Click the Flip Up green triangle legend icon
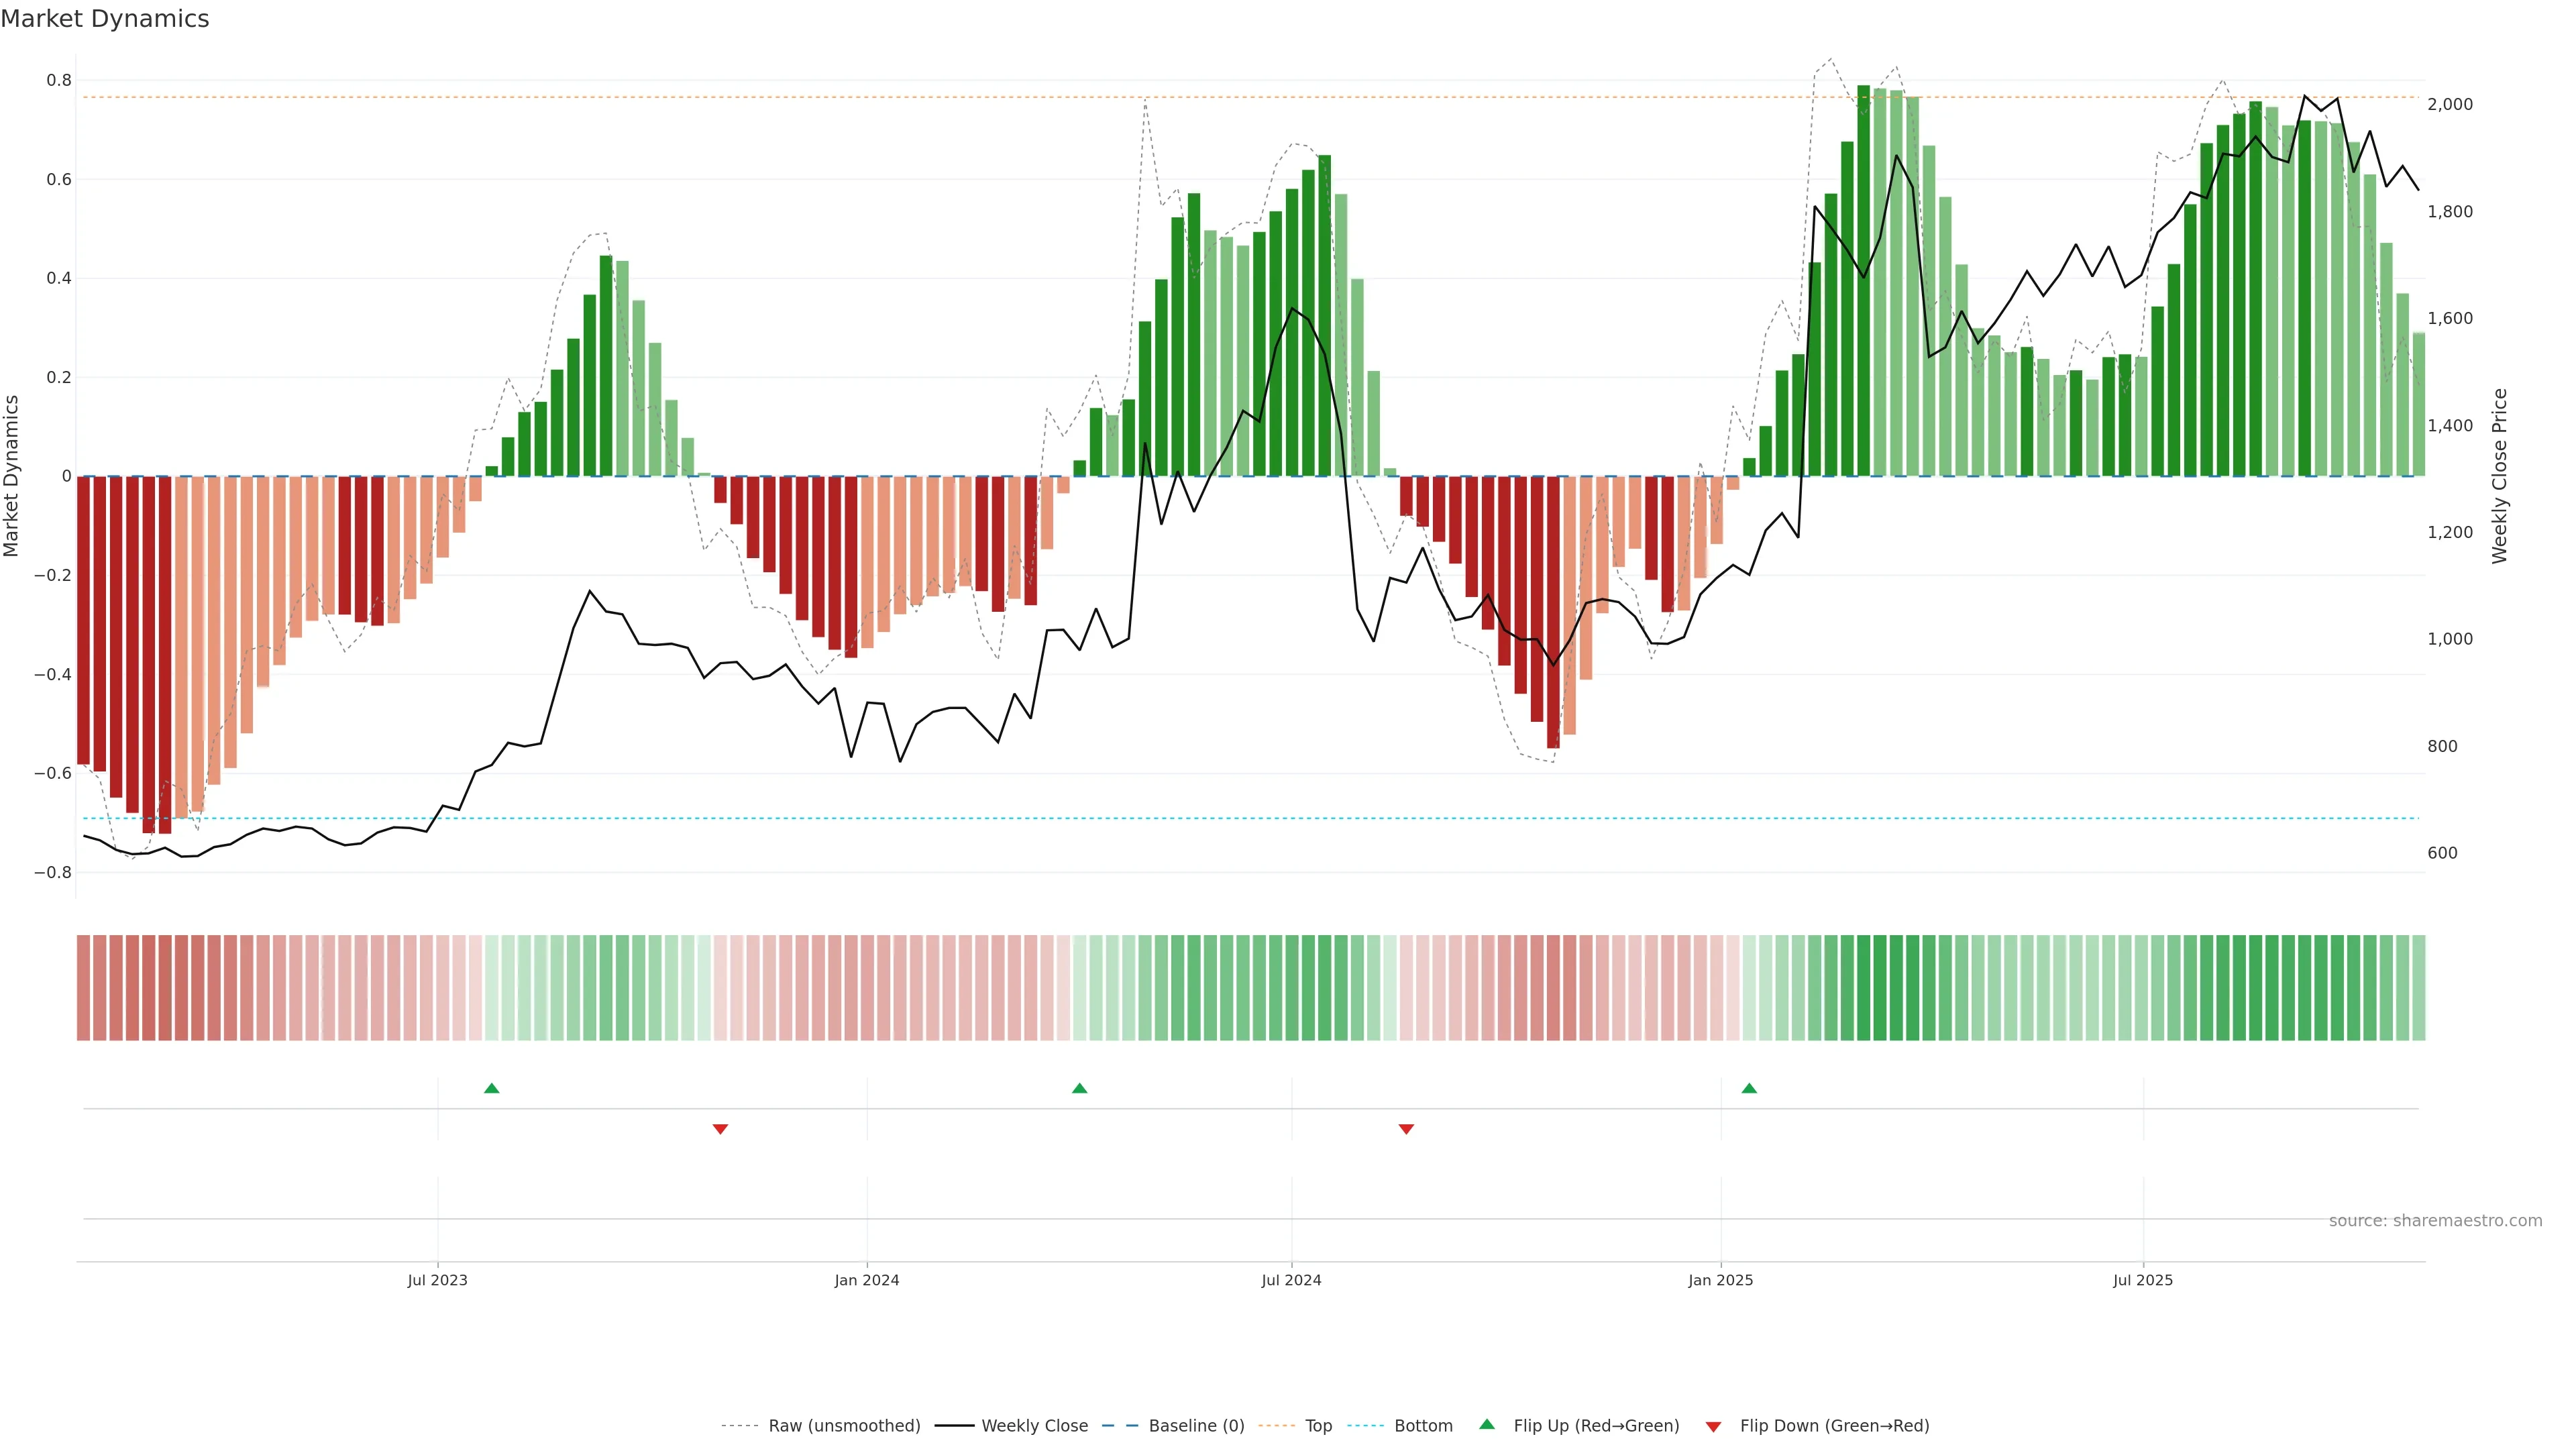 pyautogui.click(x=1487, y=1424)
